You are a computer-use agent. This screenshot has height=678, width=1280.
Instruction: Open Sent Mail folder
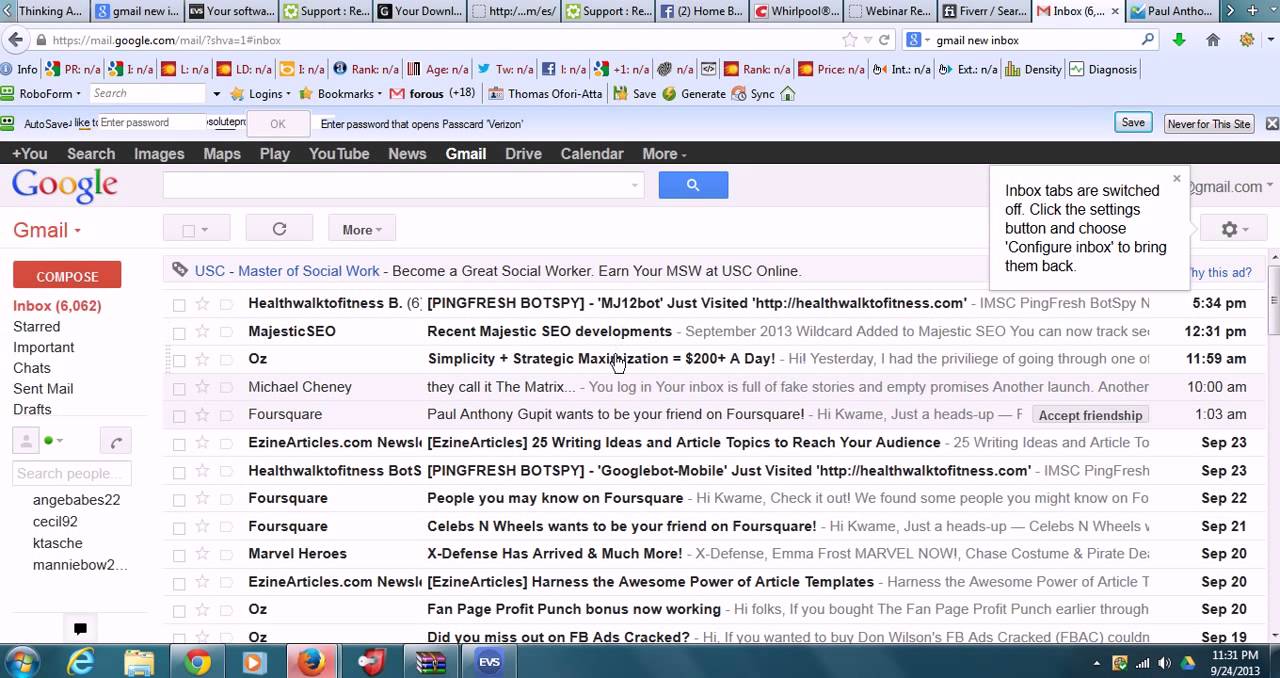coord(43,388)
